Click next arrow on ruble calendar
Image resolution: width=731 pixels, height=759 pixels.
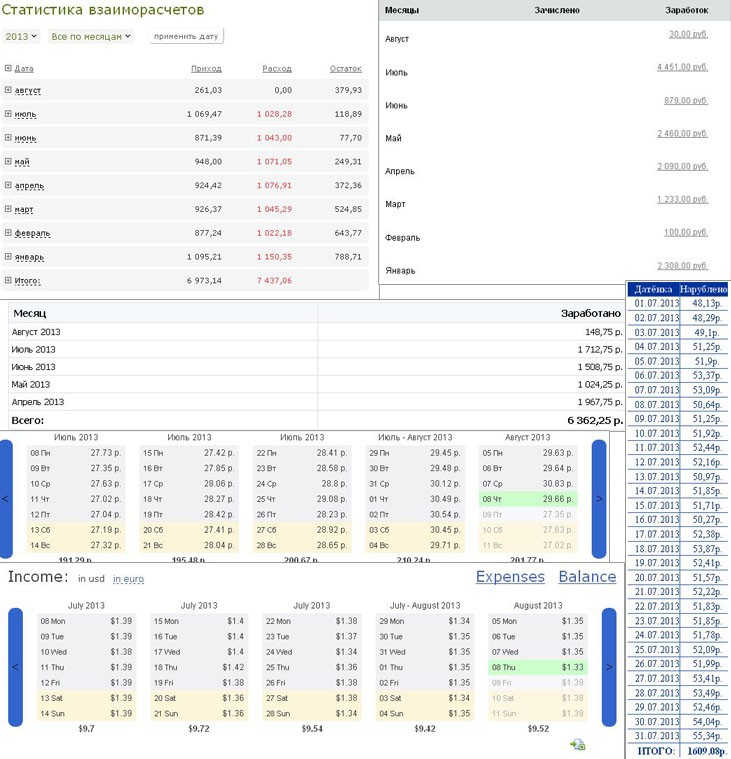click(x=599, y=498)
